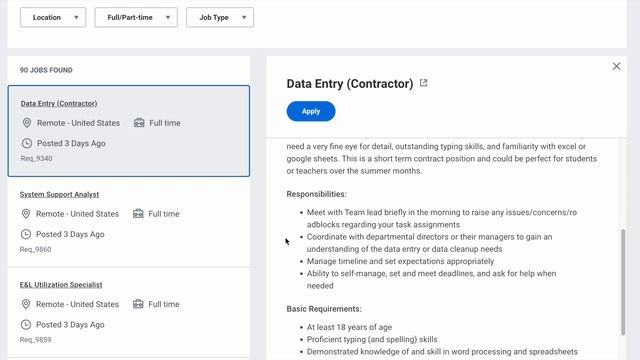Click clock icon for System Support Analyst

point(26,234)
